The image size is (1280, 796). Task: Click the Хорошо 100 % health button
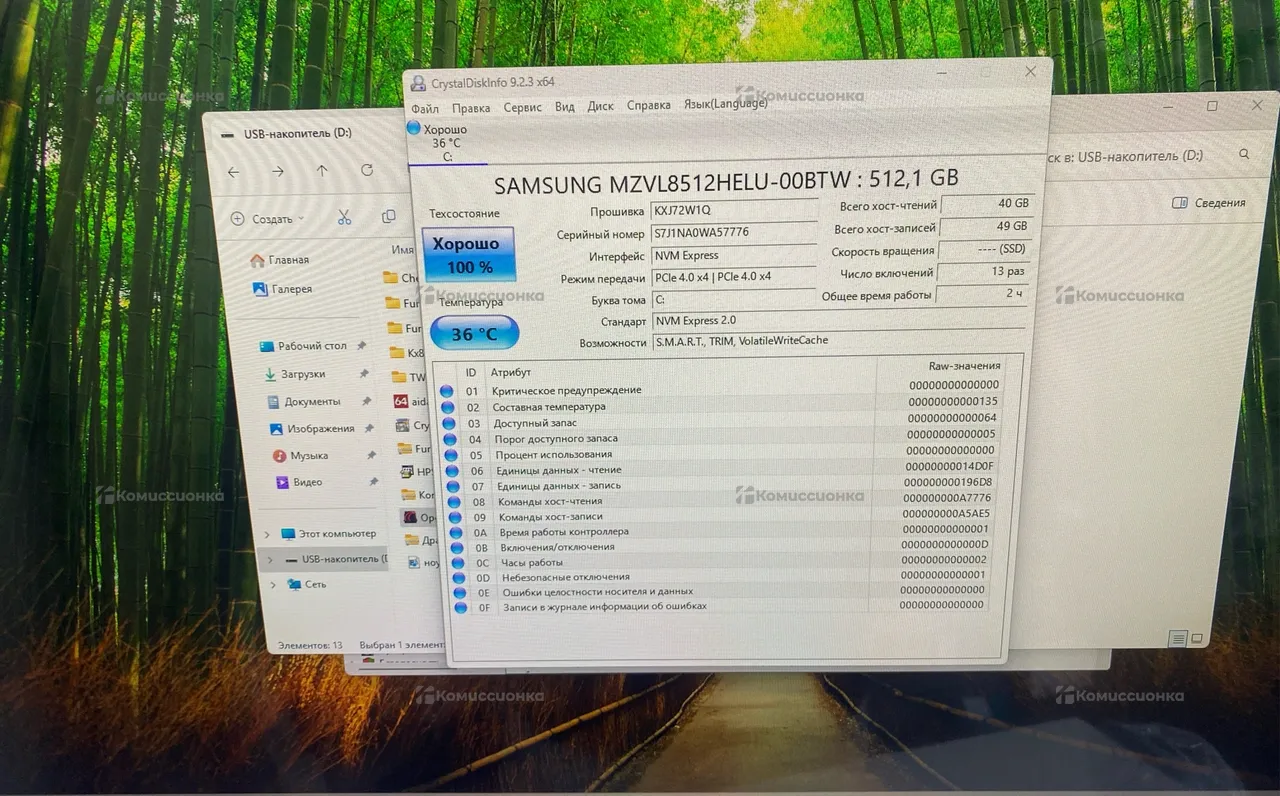click(x=468, y=254)
